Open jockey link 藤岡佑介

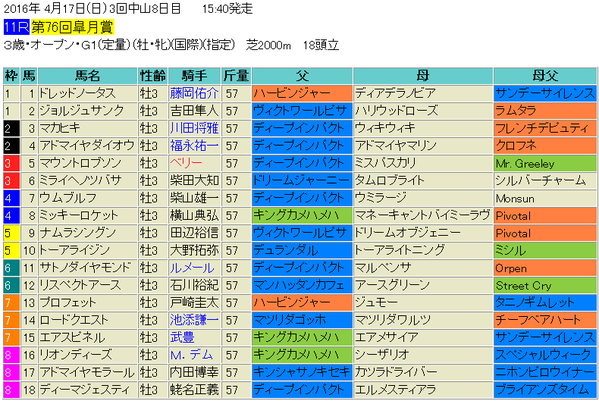coord(194,93)
